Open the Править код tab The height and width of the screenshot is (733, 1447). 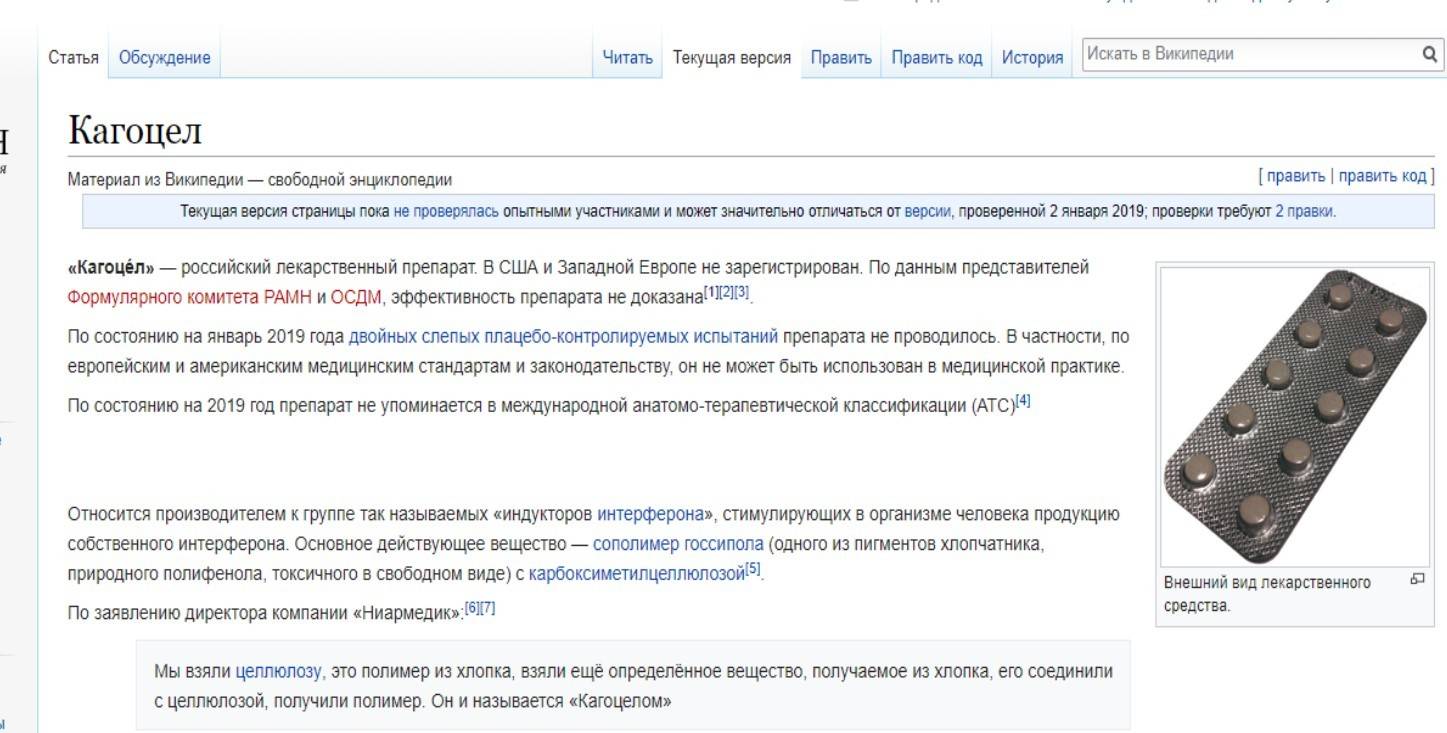(937, 58)
